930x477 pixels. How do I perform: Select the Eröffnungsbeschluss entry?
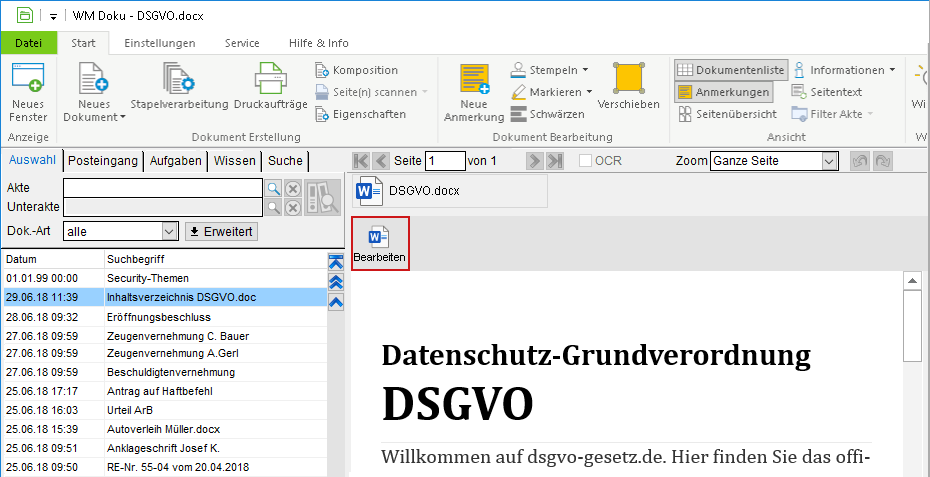(165, 317)
